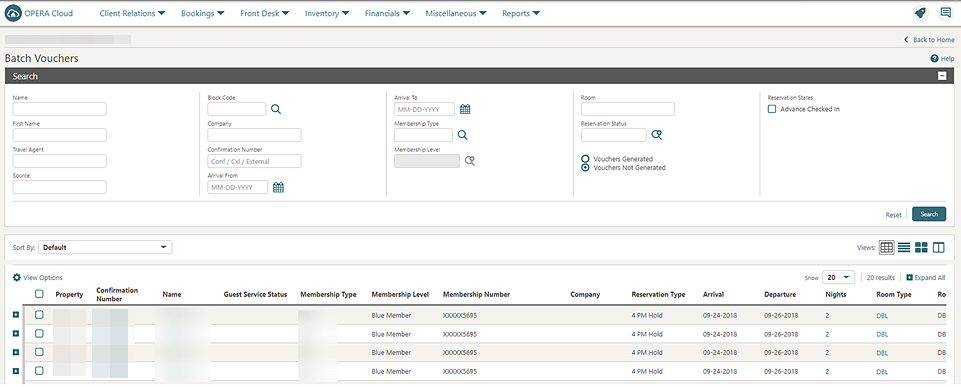
Task: Open the Bookings menu
Action: (x=202, y=13)
